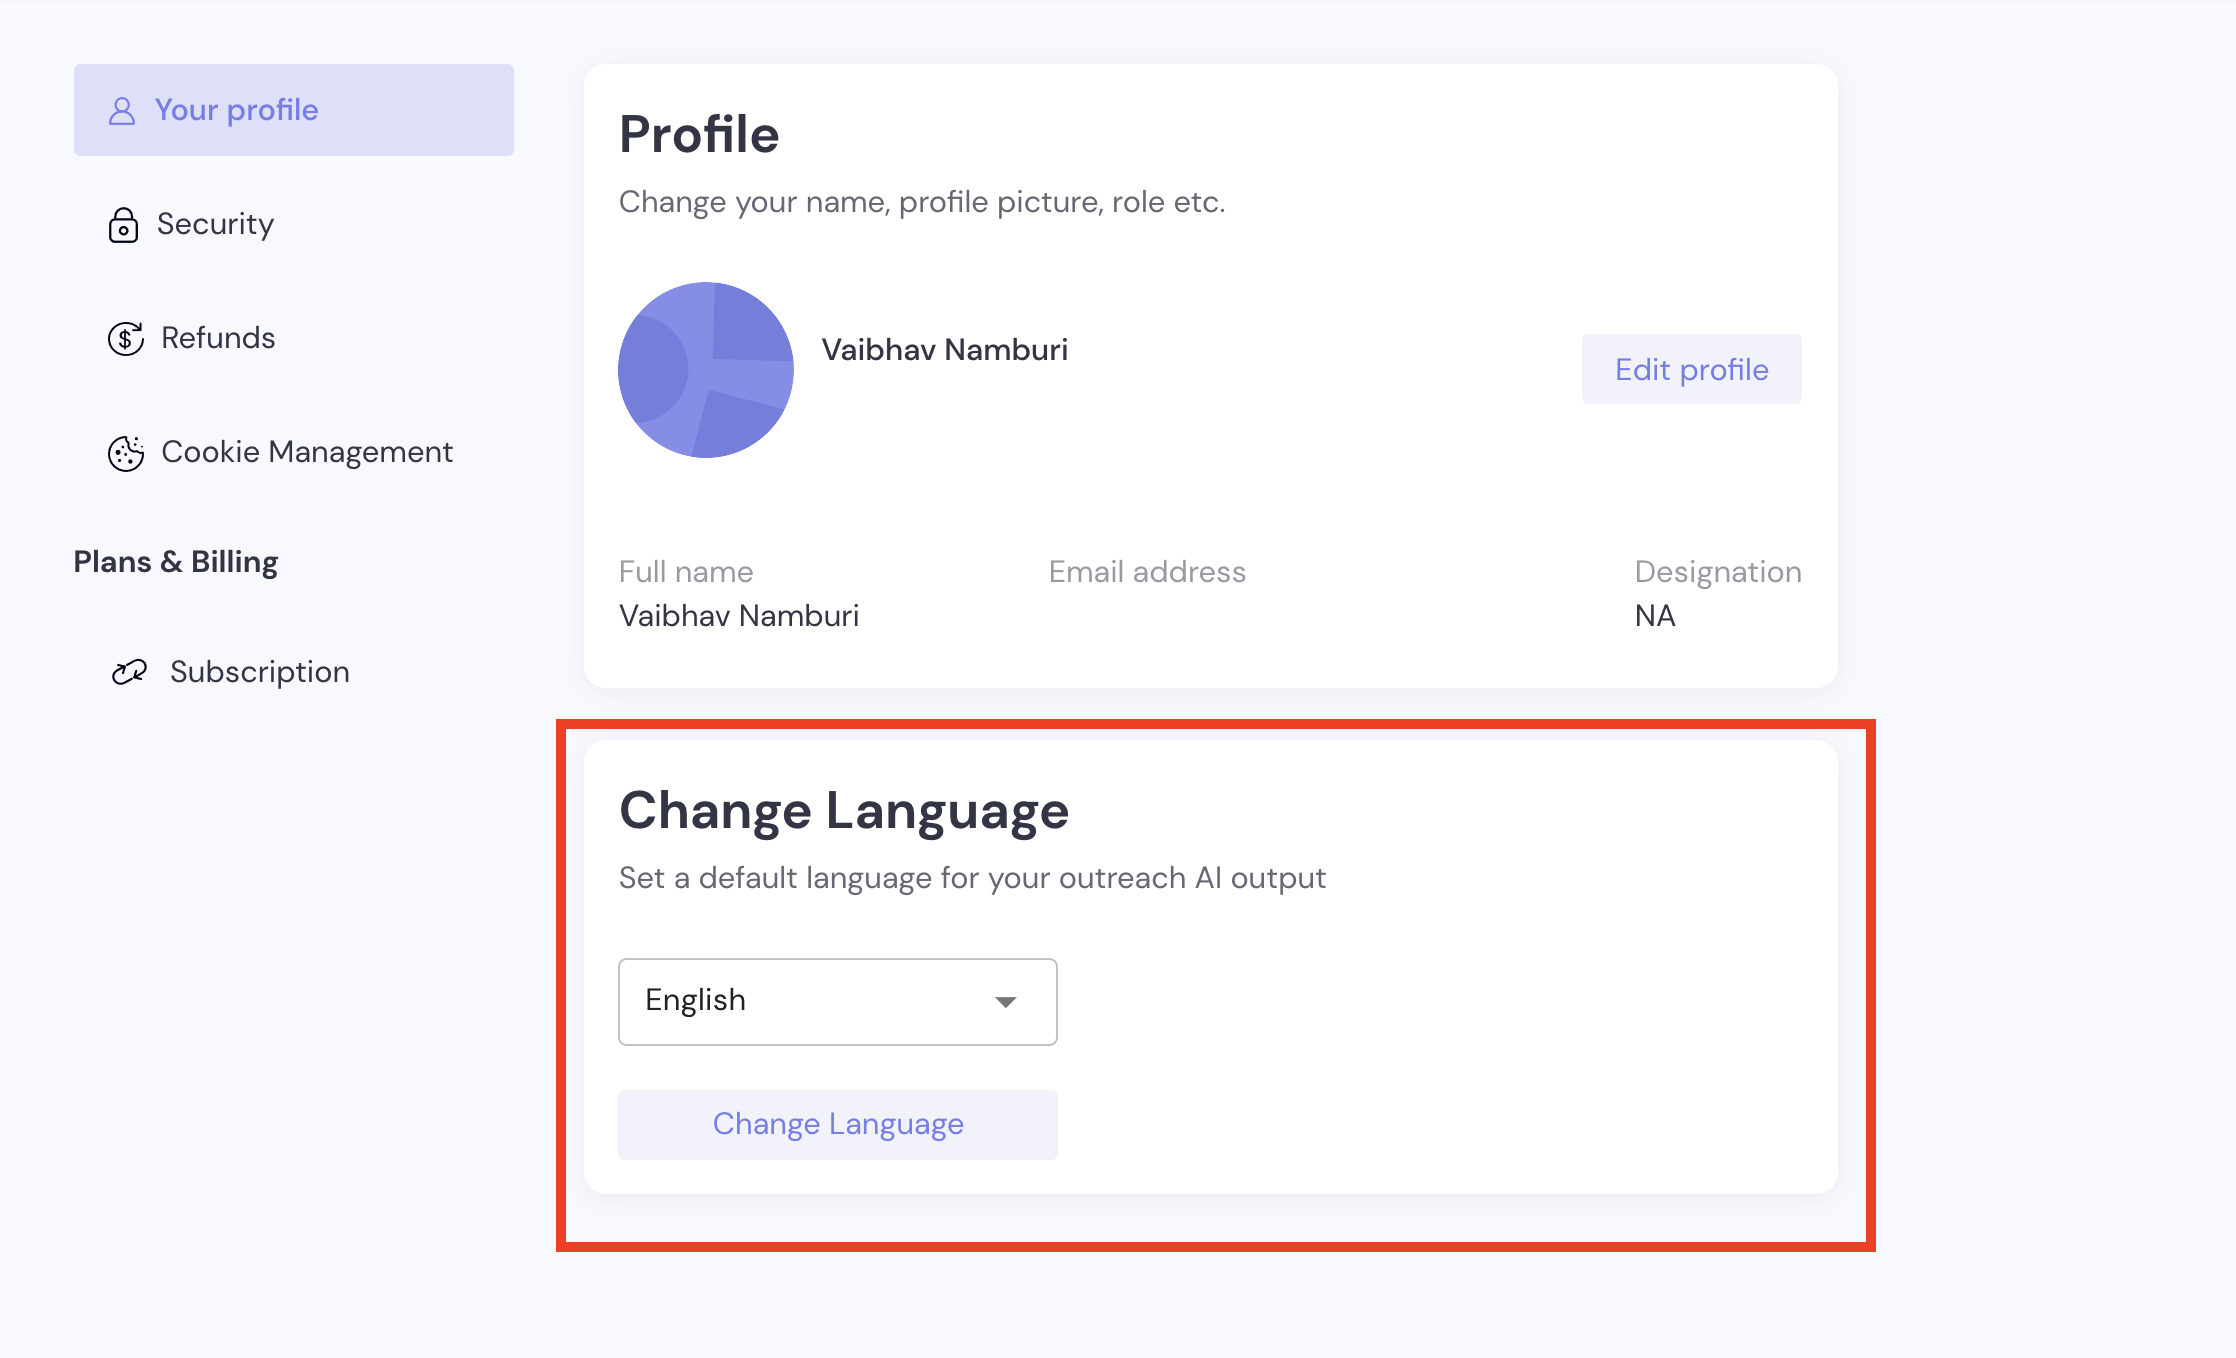This screenshot has height=1358, width=2236.
Task: Open the English language dropdown
Action: (838, 1002)
